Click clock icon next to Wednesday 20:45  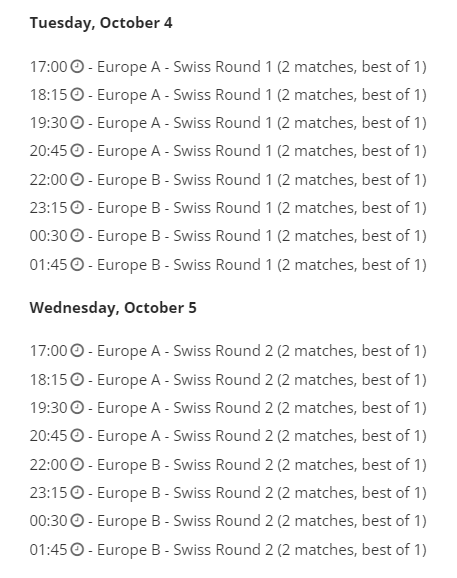click(77, 436)
